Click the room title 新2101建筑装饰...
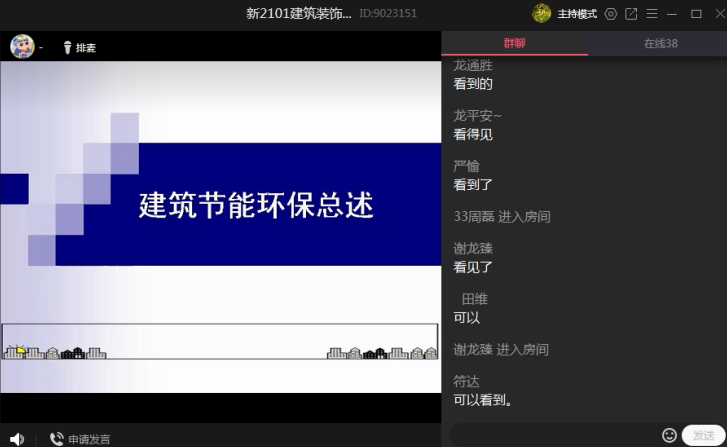 click(x=299, y=13)
